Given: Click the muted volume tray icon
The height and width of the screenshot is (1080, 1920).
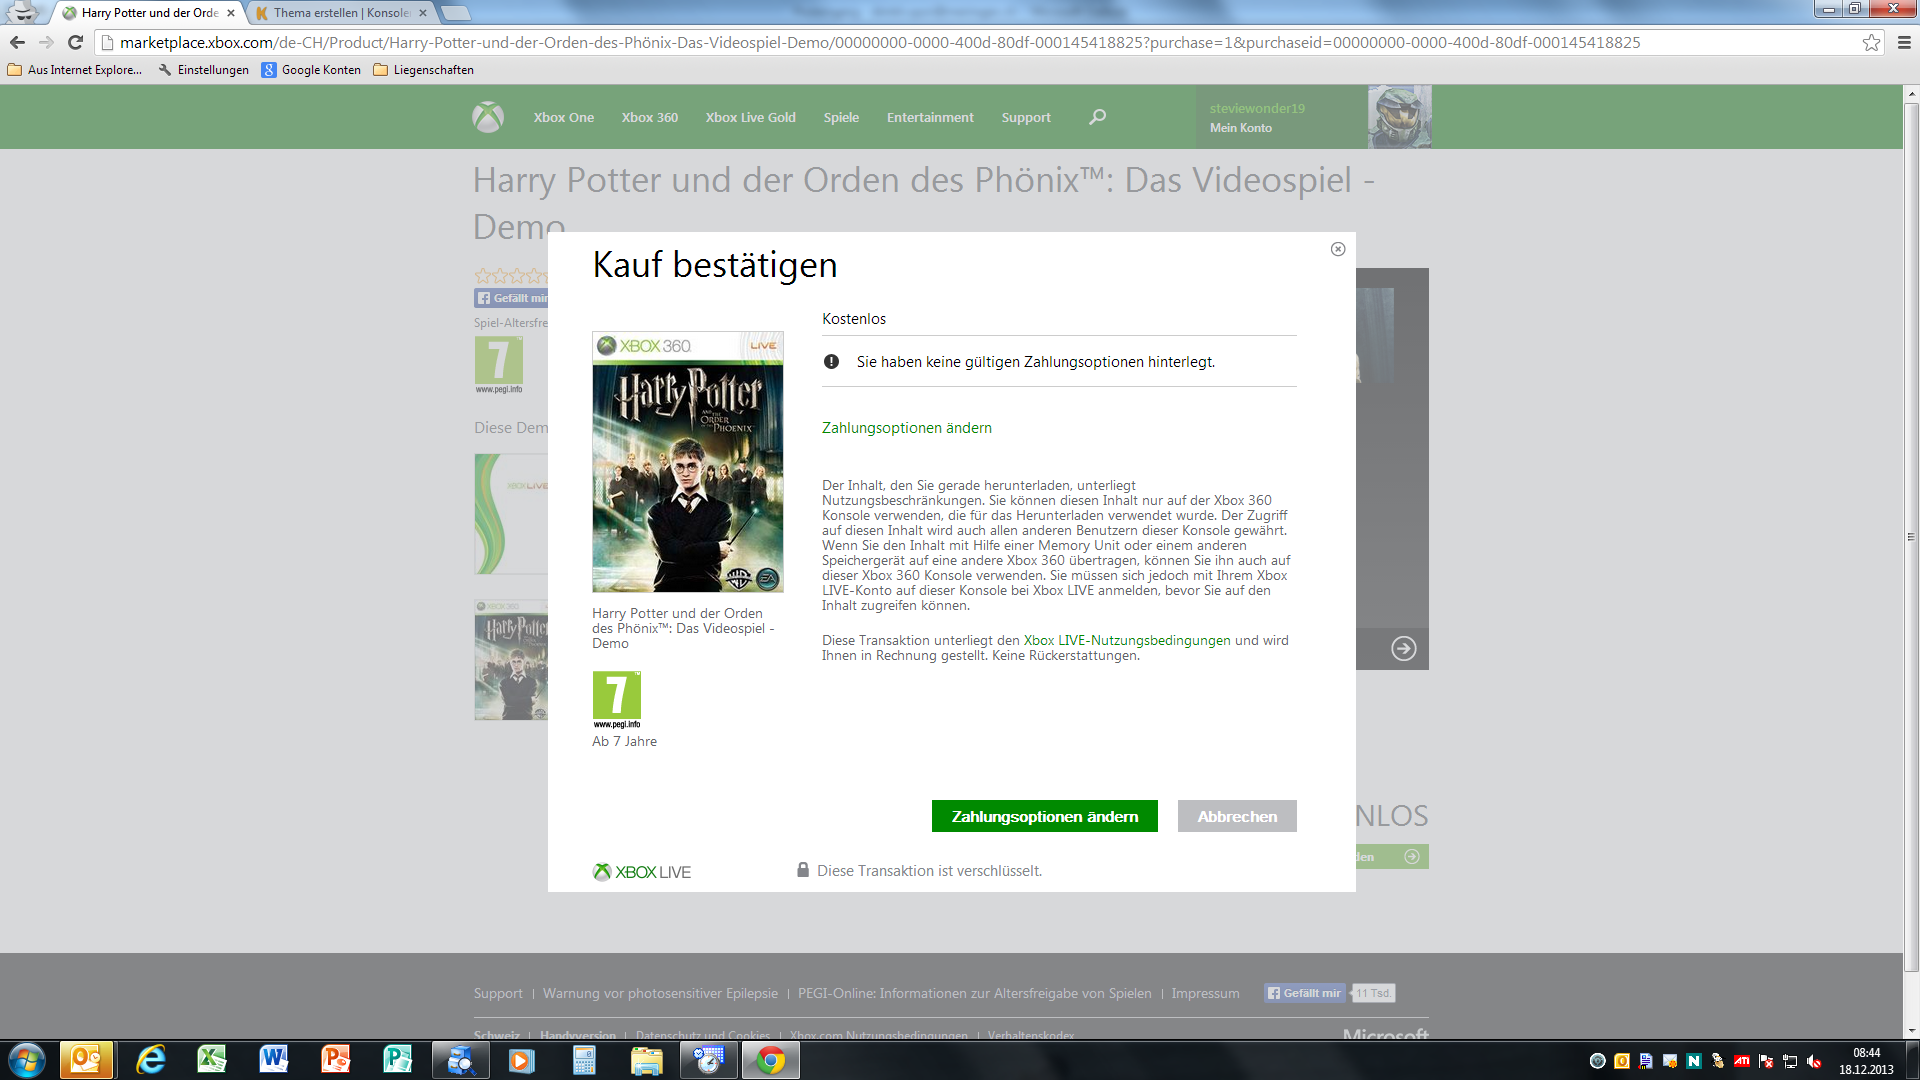Looking at the screenshot, I should tap(1814, 1061).
